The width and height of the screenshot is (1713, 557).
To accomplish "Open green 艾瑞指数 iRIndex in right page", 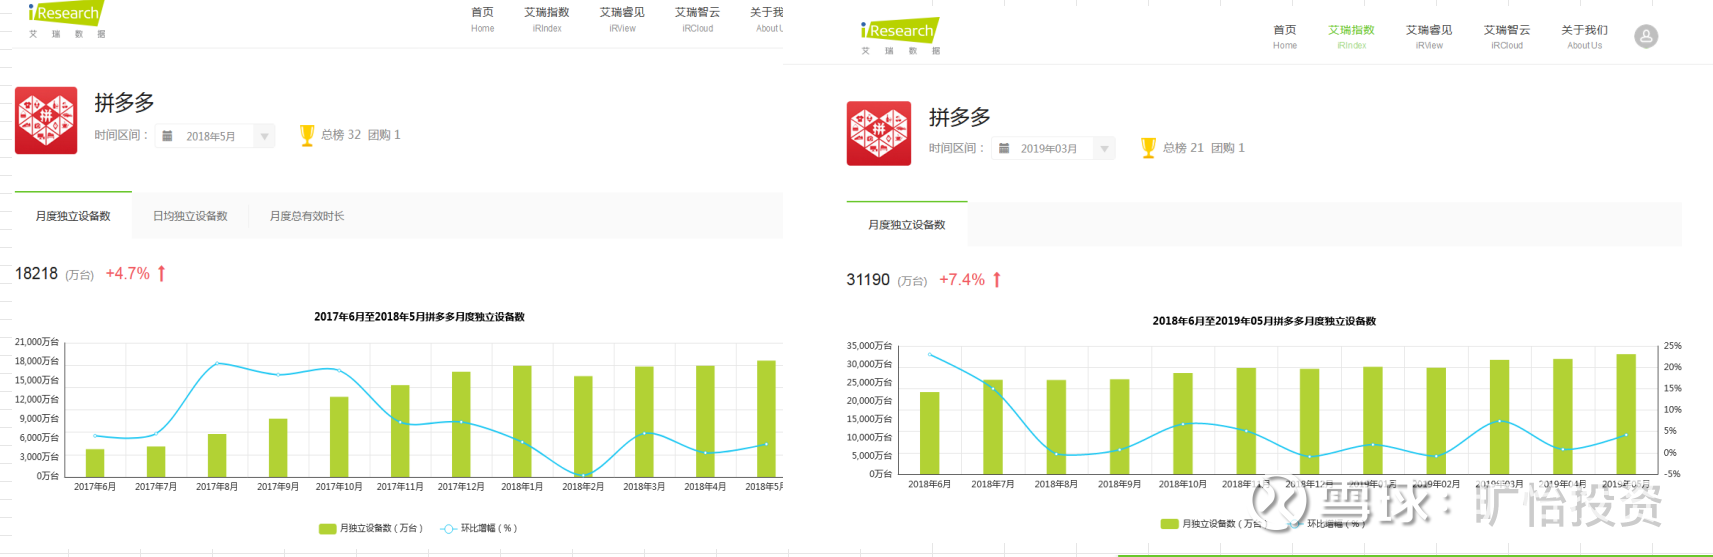I will coord(1351,37).
